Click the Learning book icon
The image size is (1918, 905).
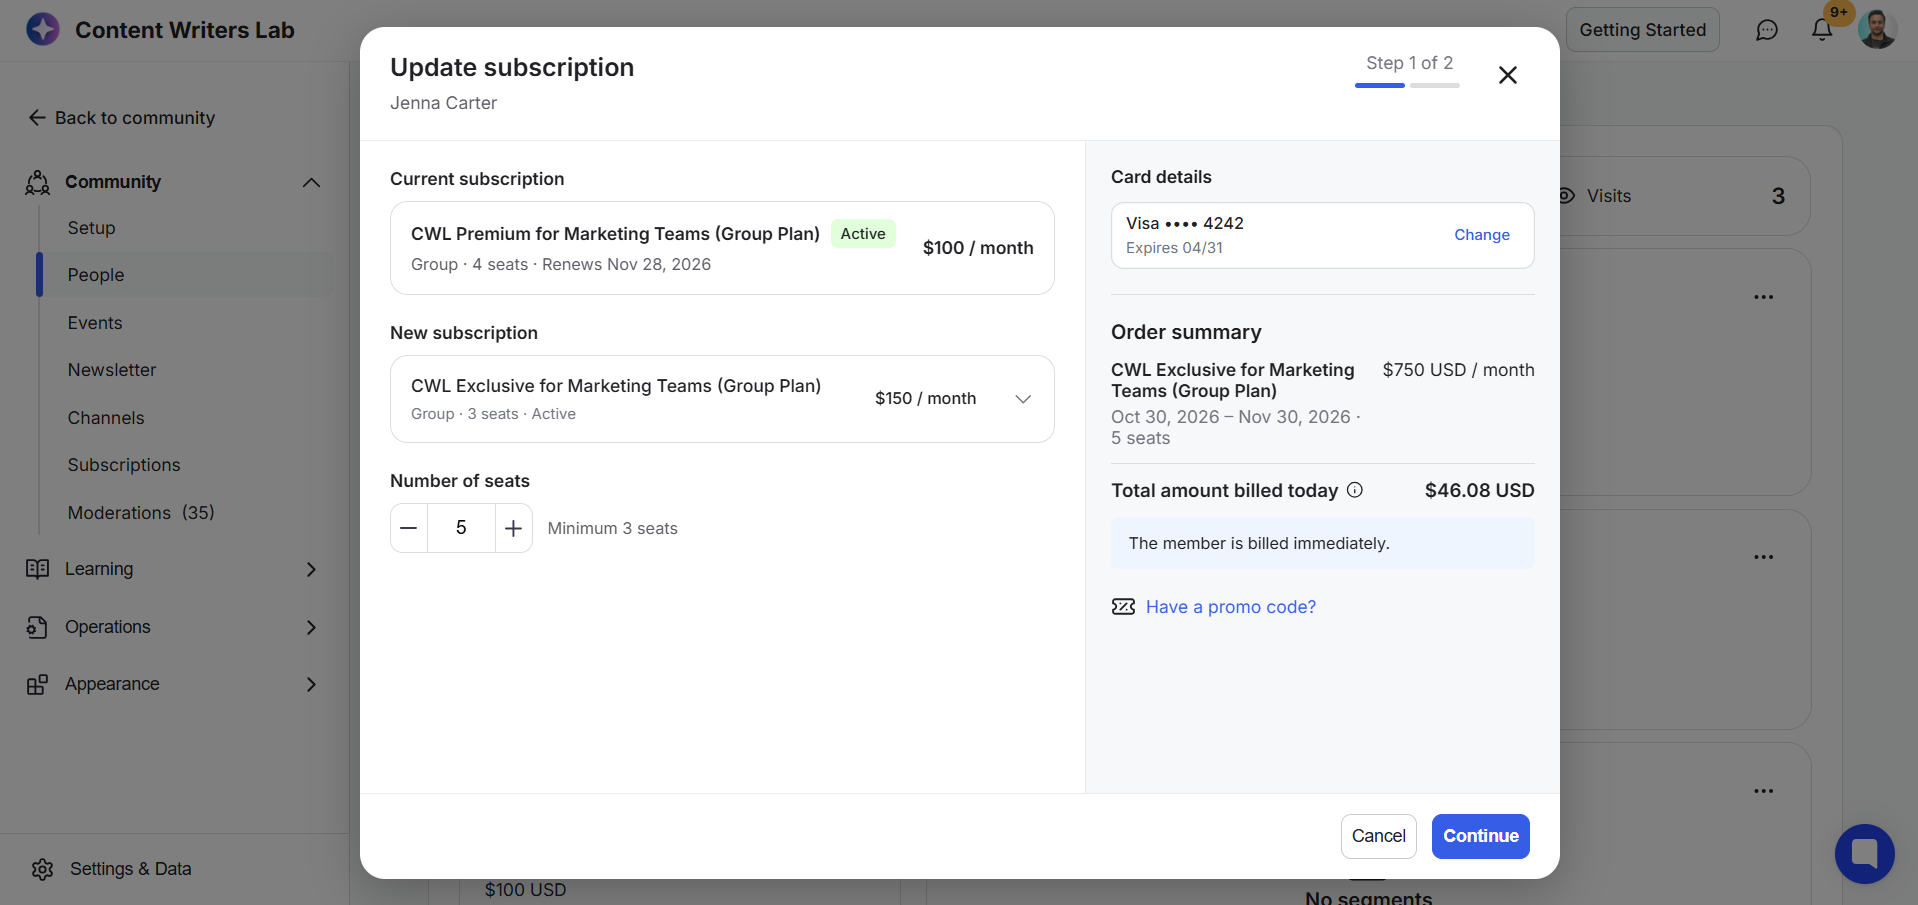click(38, 569)
